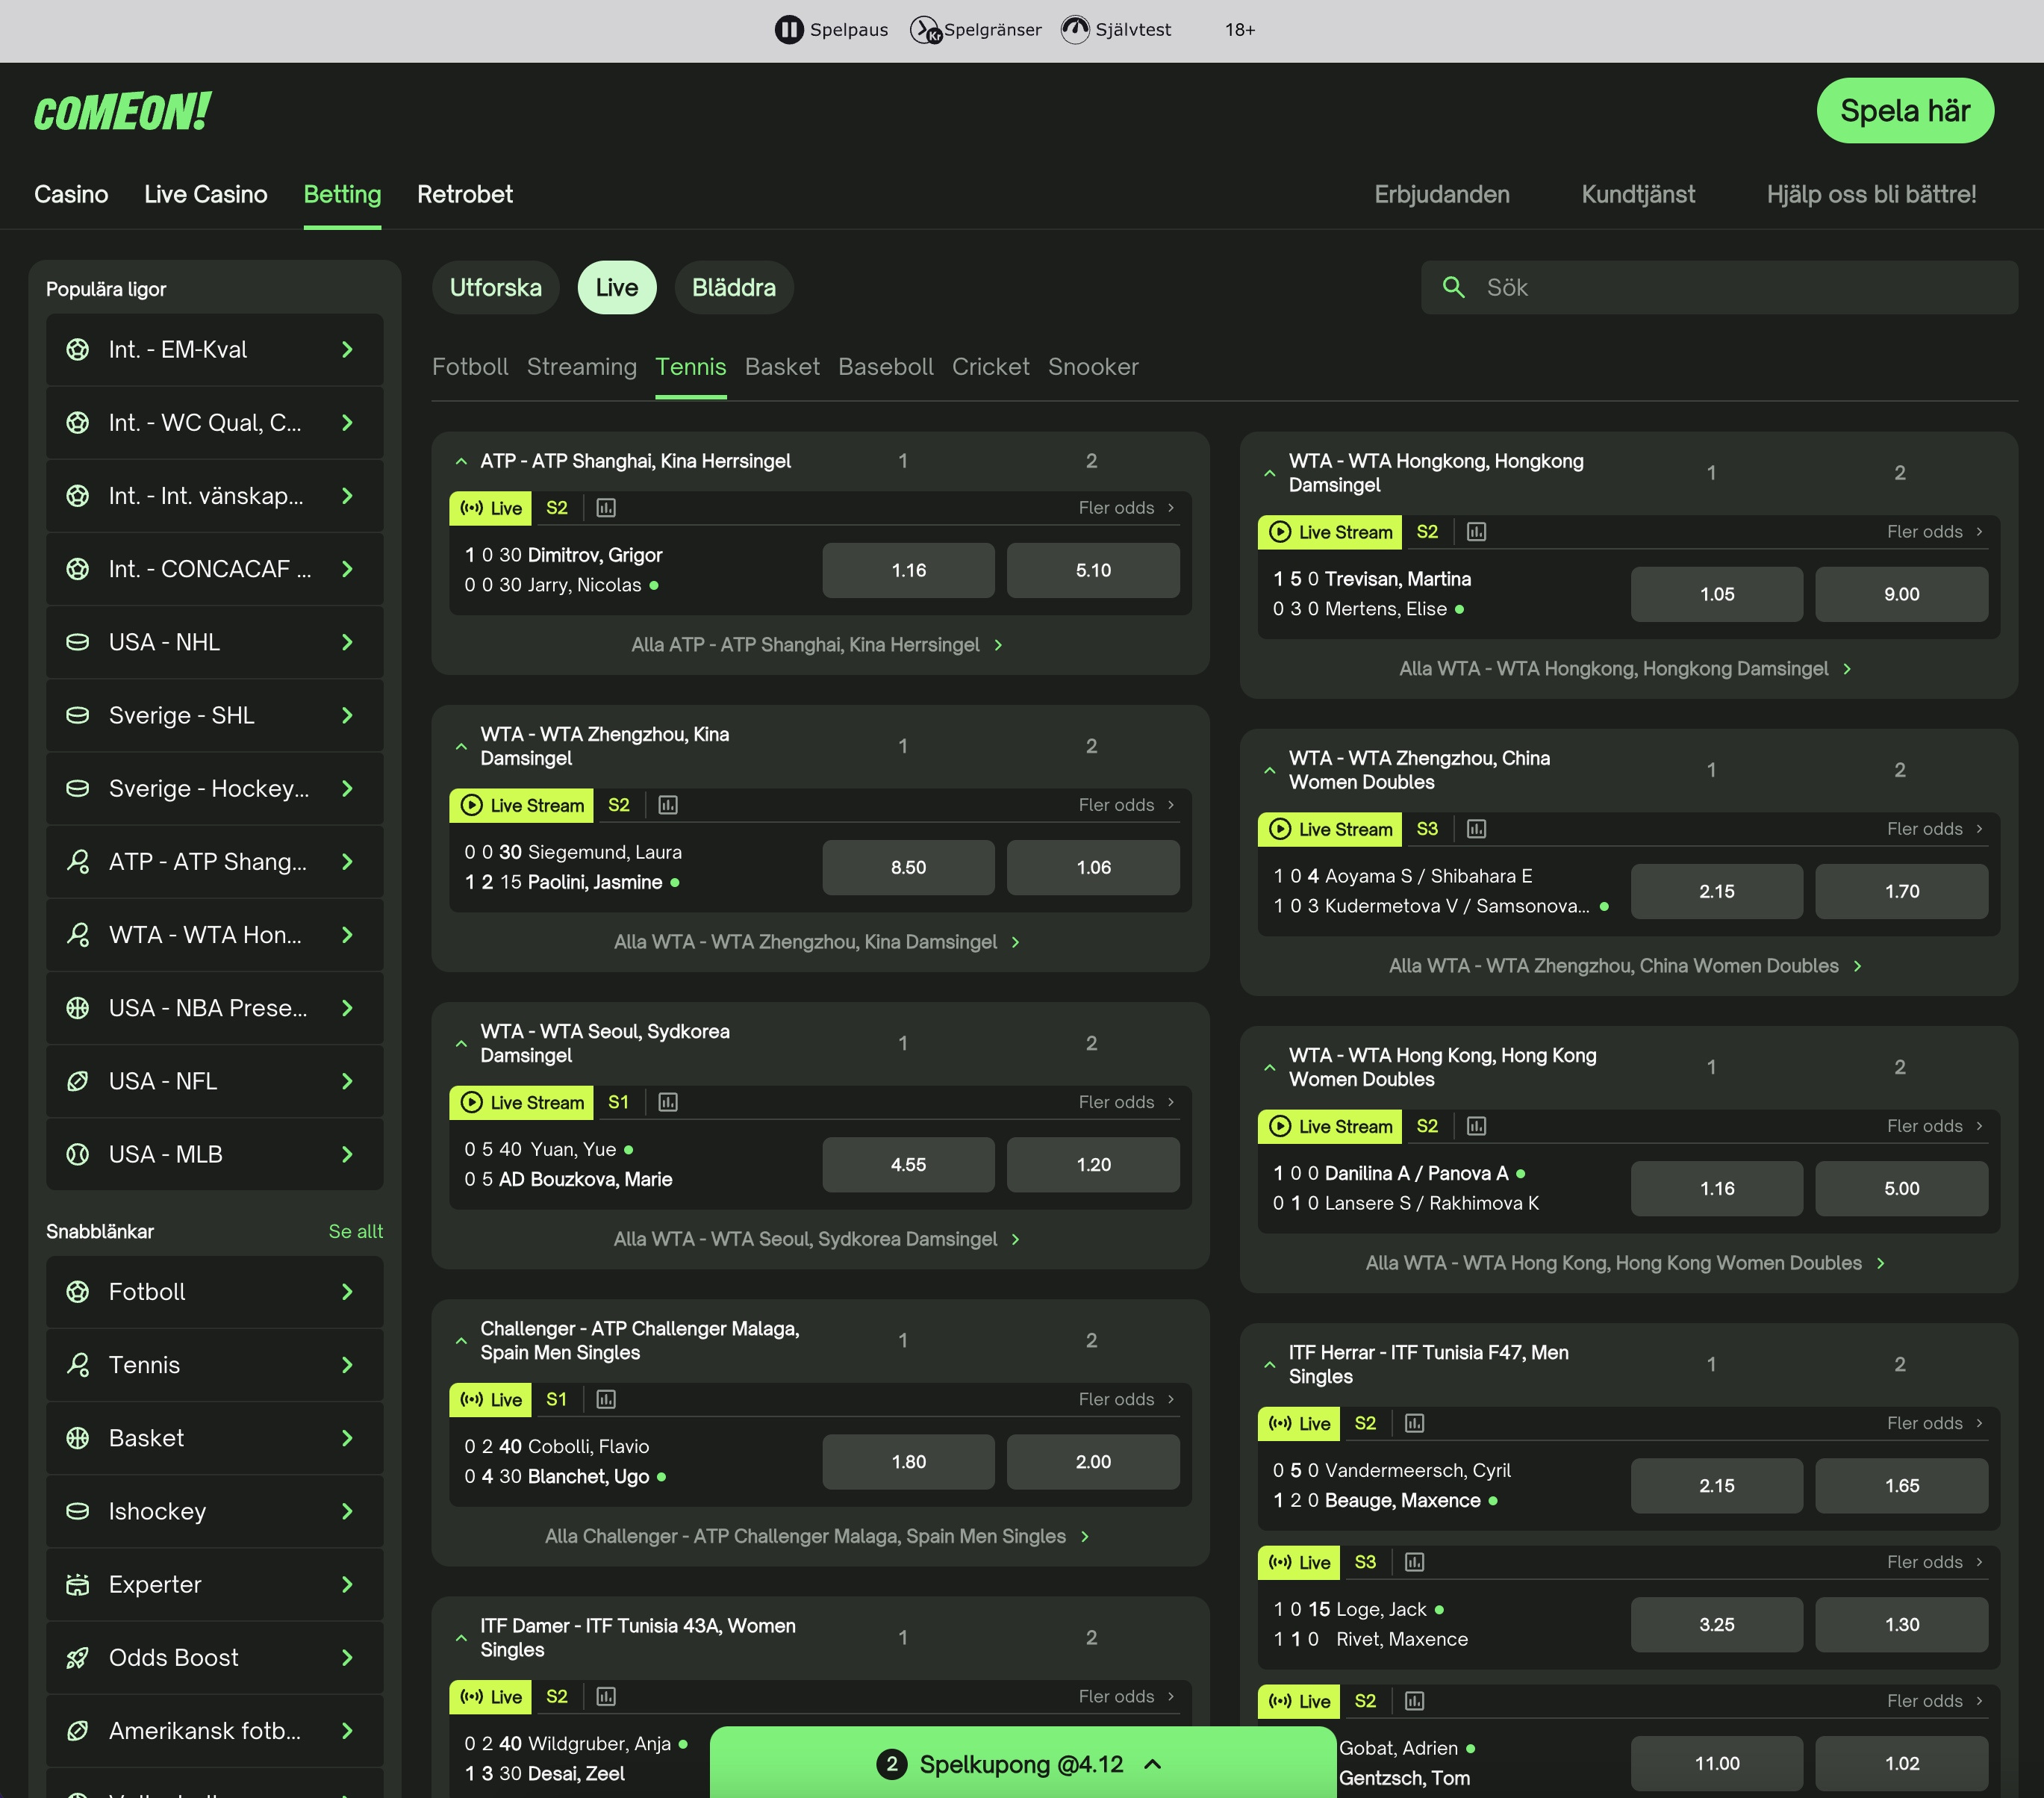Open Alla WTA - WTA Seoul, Sydkorea Damsingel link
The width and height of the screenshot is (2044, 1798).
815,1238
